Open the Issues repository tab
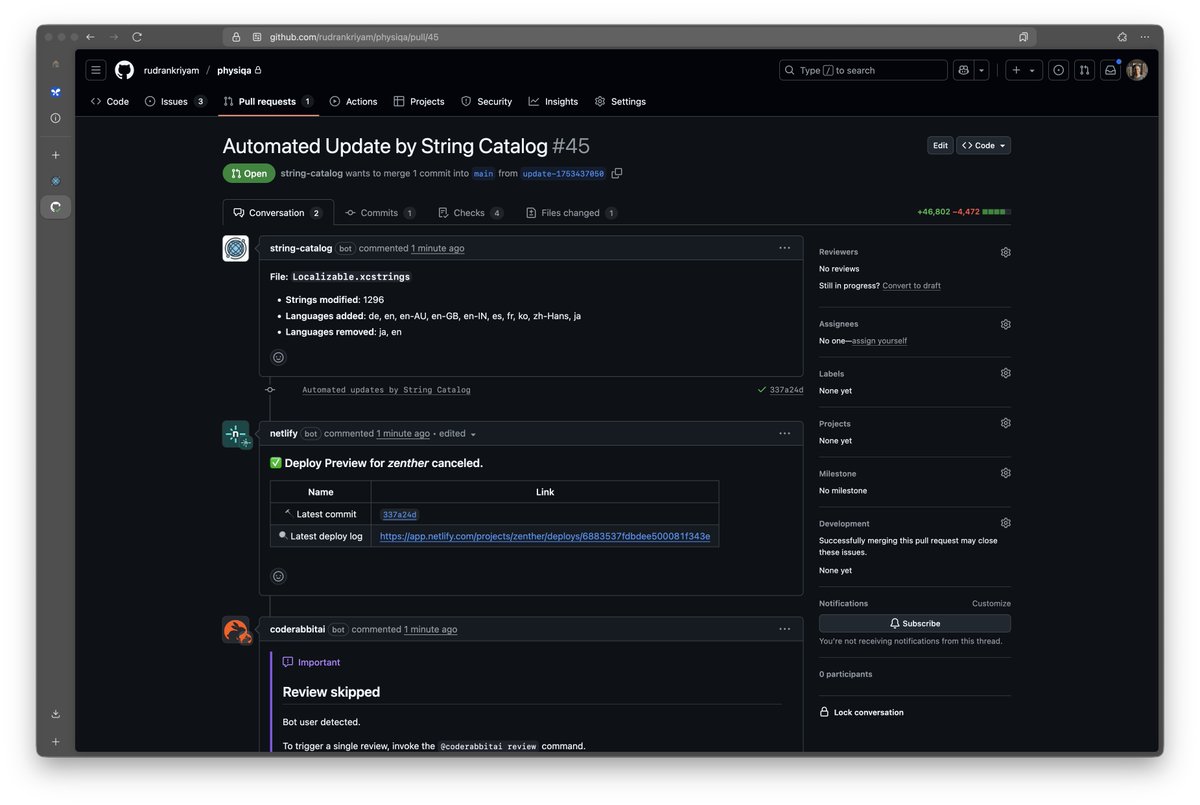The height and width of the screenshot is (805, 1200). tap(175, 101)
